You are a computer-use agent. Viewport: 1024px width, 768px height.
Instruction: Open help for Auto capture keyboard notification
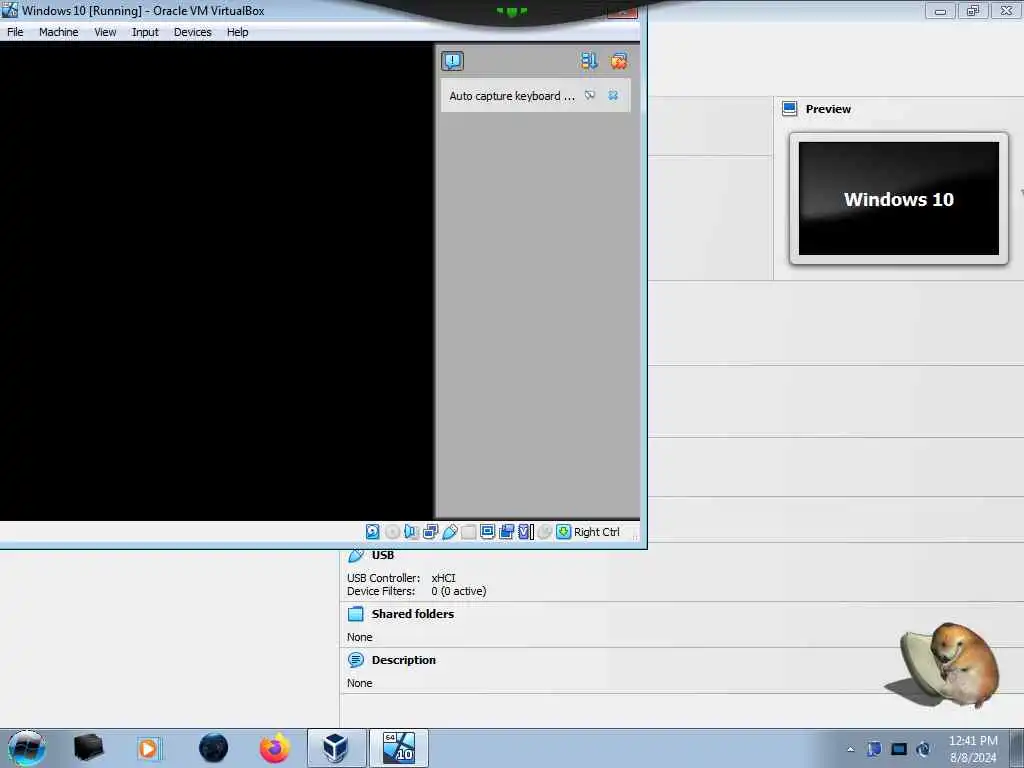click(x=590, y=95)
